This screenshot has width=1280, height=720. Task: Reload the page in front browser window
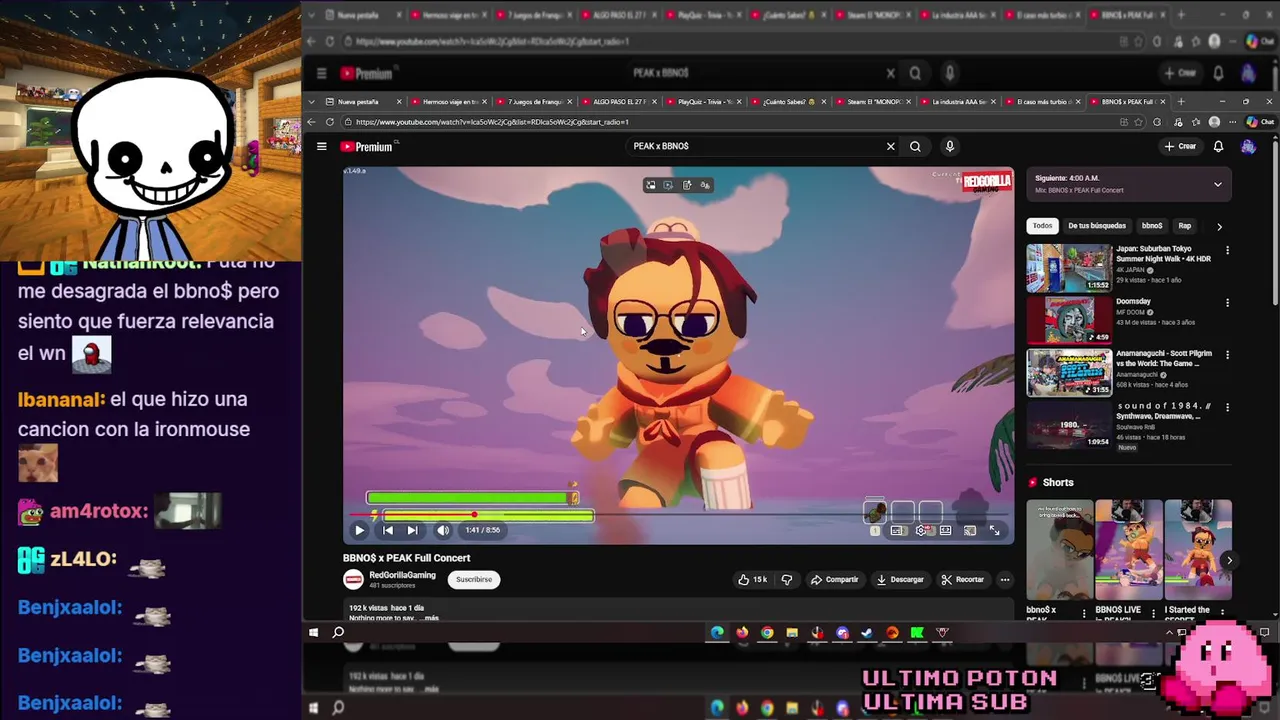[x=330, y=122]
